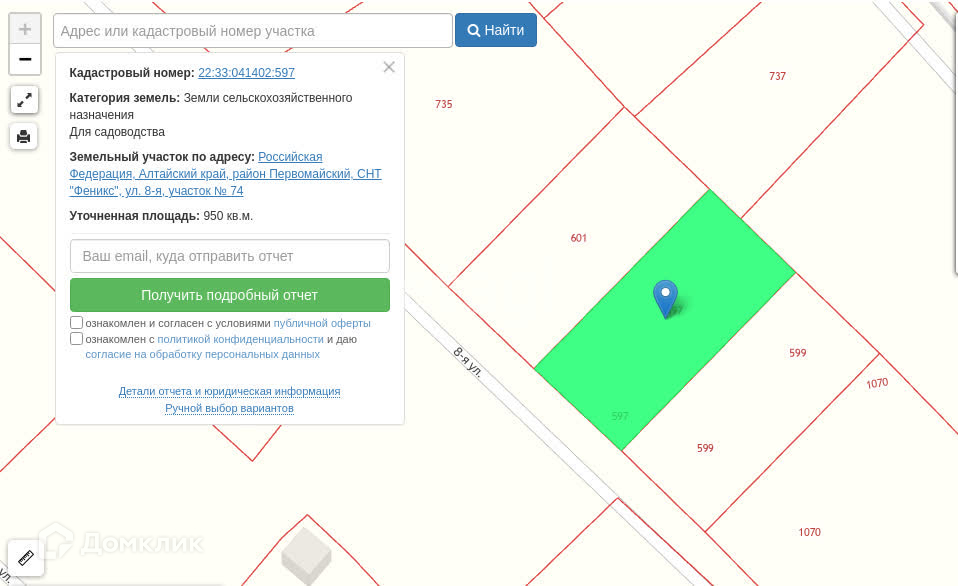The image size is (958, 586).
Task: Click the 8-я ул. street label
Action: coord(468,362)
